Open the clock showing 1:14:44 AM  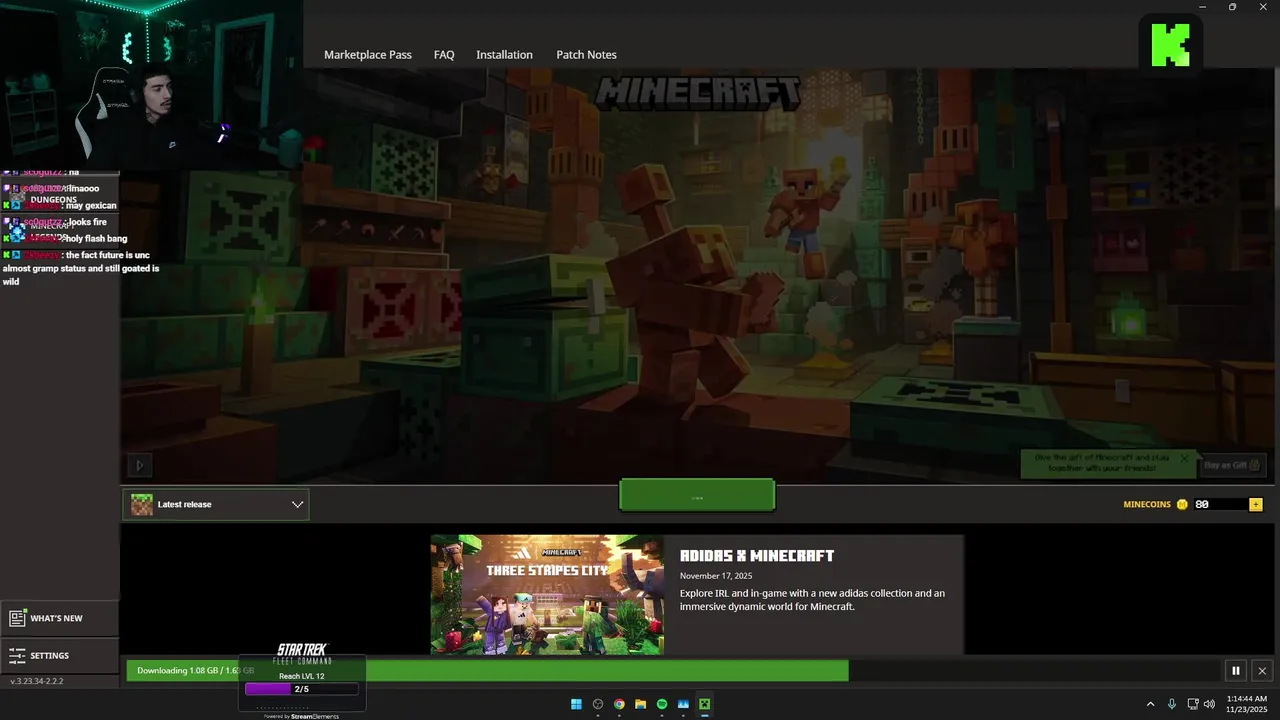click(x=1247, y=704)
